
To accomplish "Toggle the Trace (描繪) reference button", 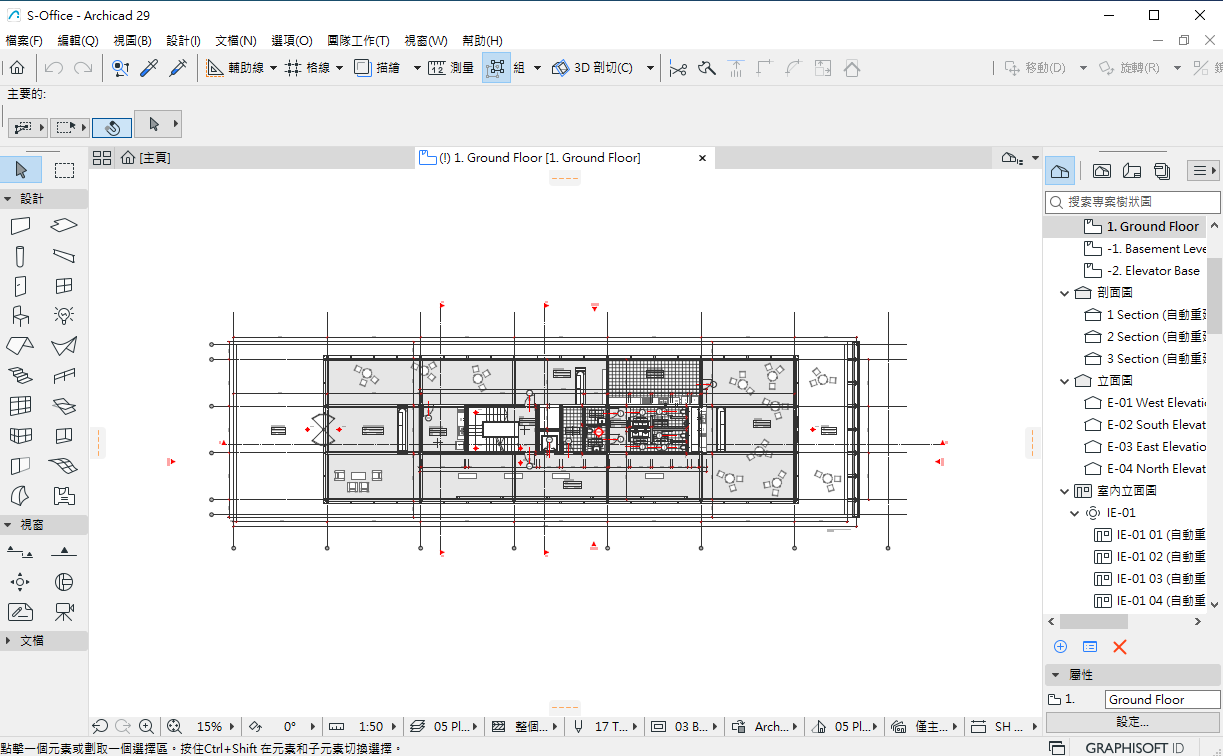I will point(377,68).
